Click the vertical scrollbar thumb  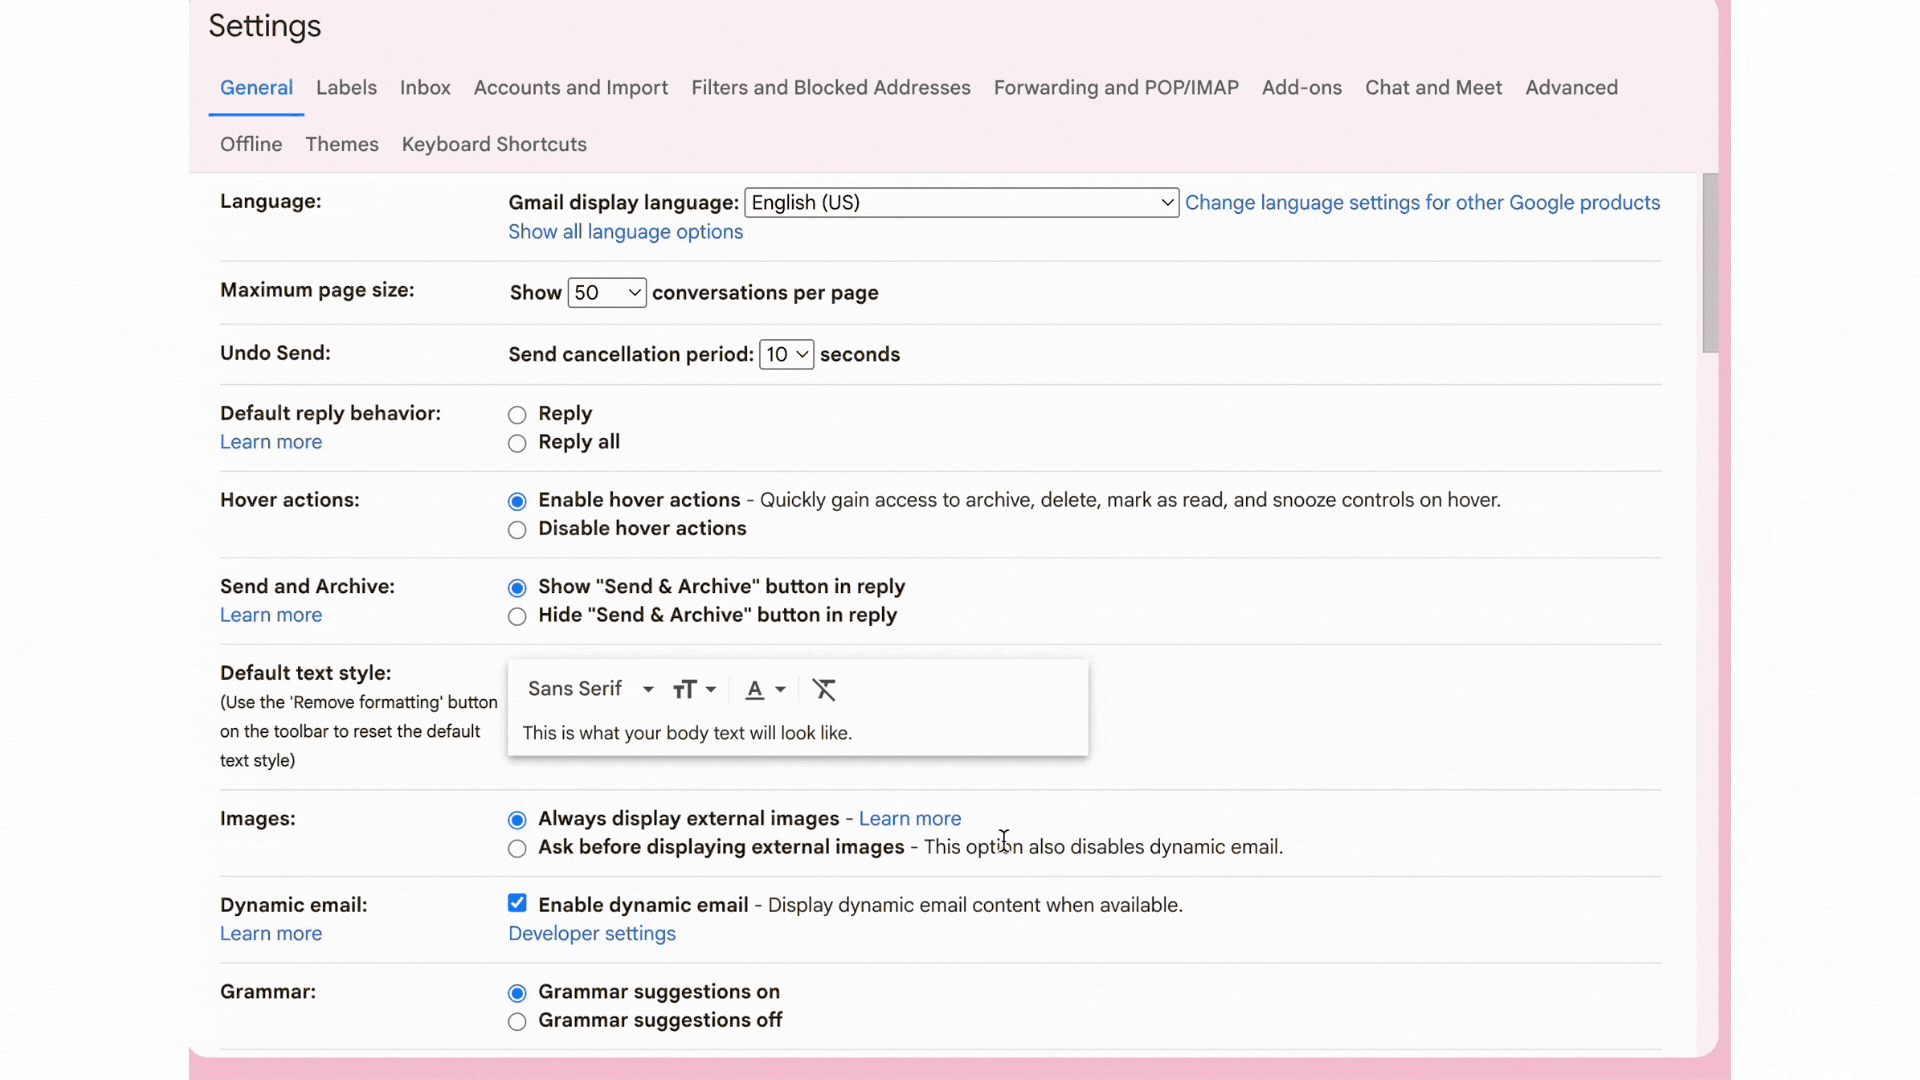pyautogui.click(x=1710, y=263)
